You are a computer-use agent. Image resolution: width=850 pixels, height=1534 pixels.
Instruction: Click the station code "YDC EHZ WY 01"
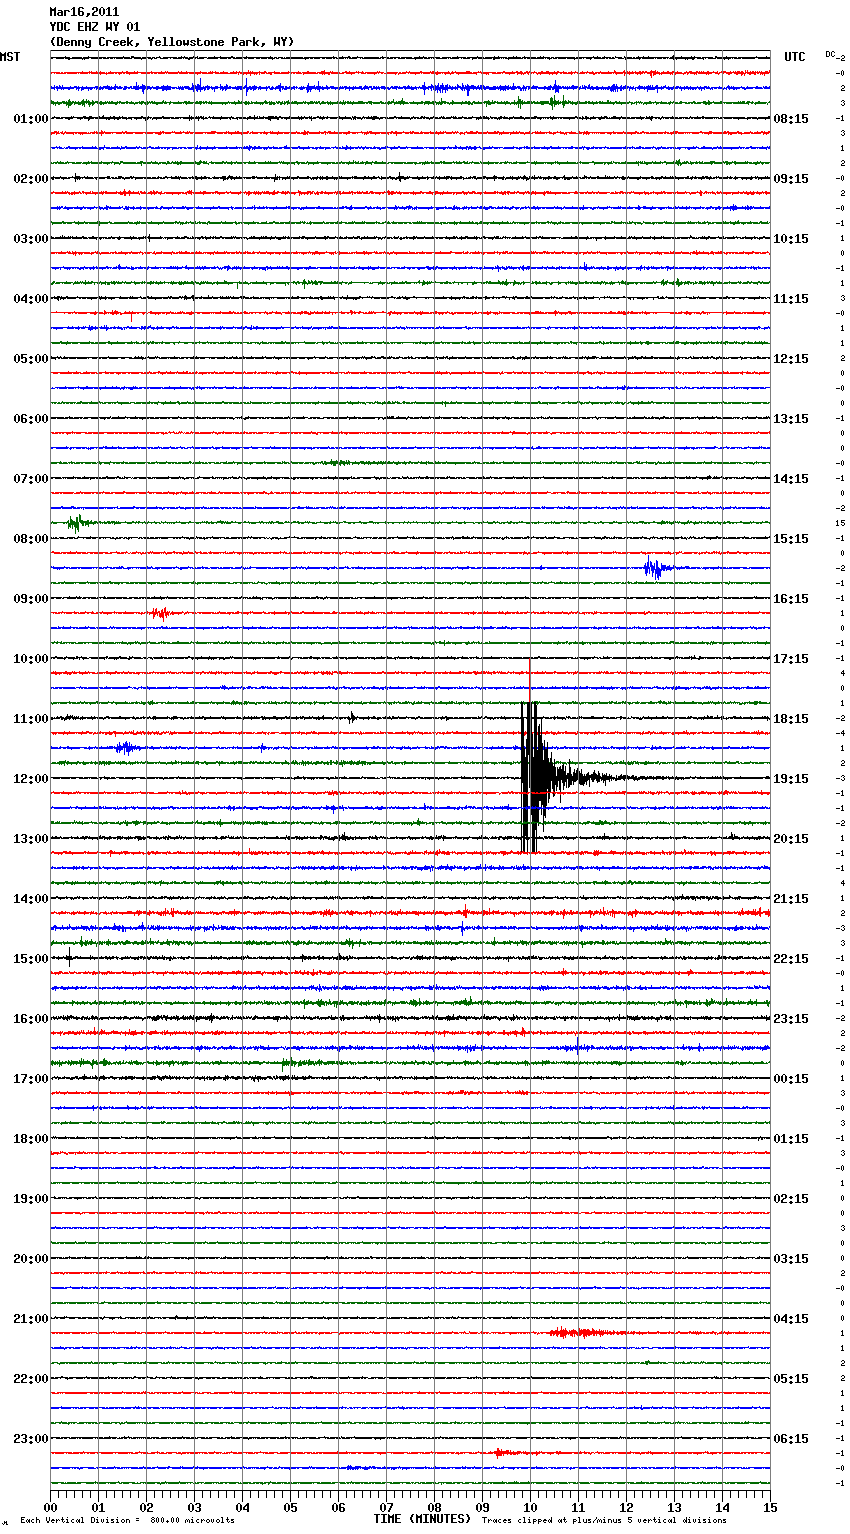tap(95, 27)
